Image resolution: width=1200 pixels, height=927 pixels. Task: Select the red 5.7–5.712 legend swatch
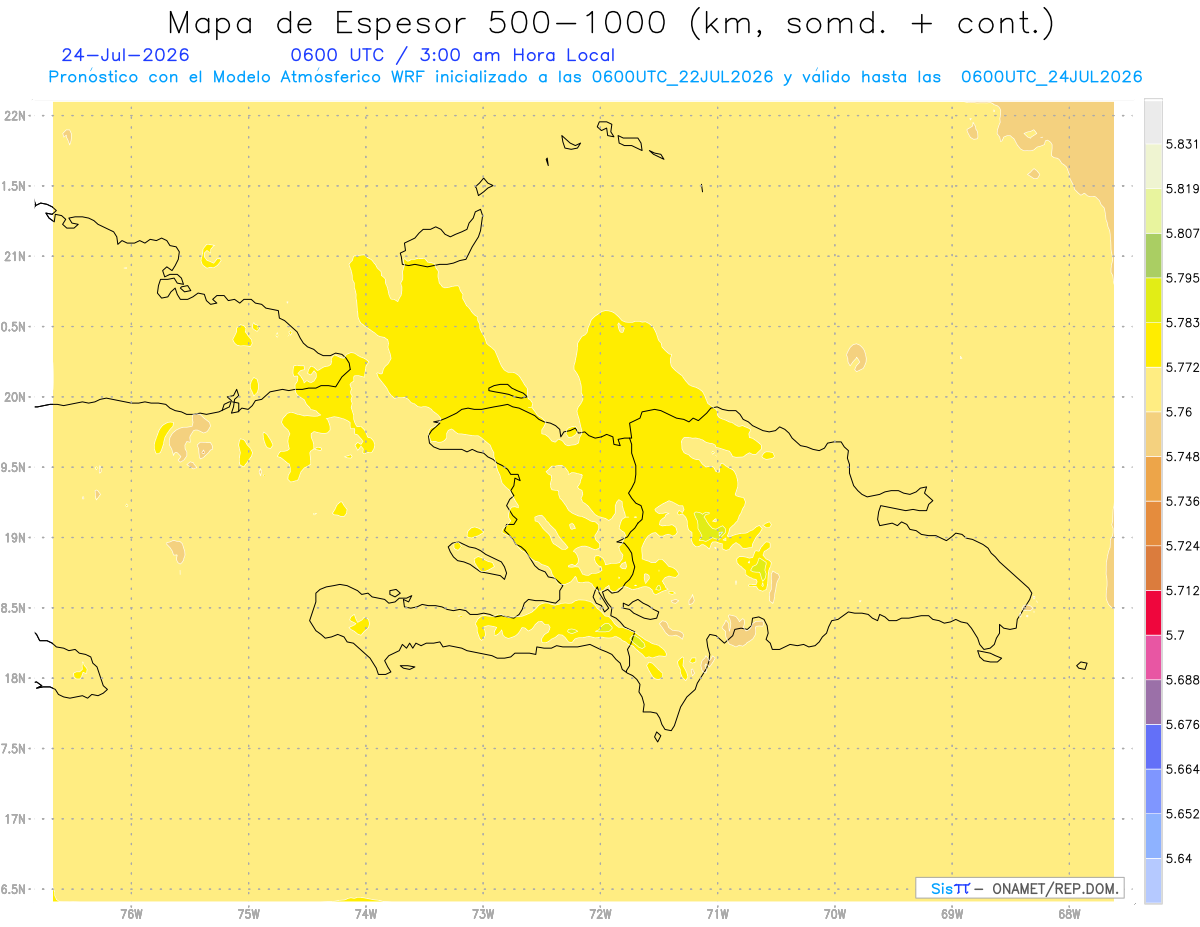(1153, 612)
